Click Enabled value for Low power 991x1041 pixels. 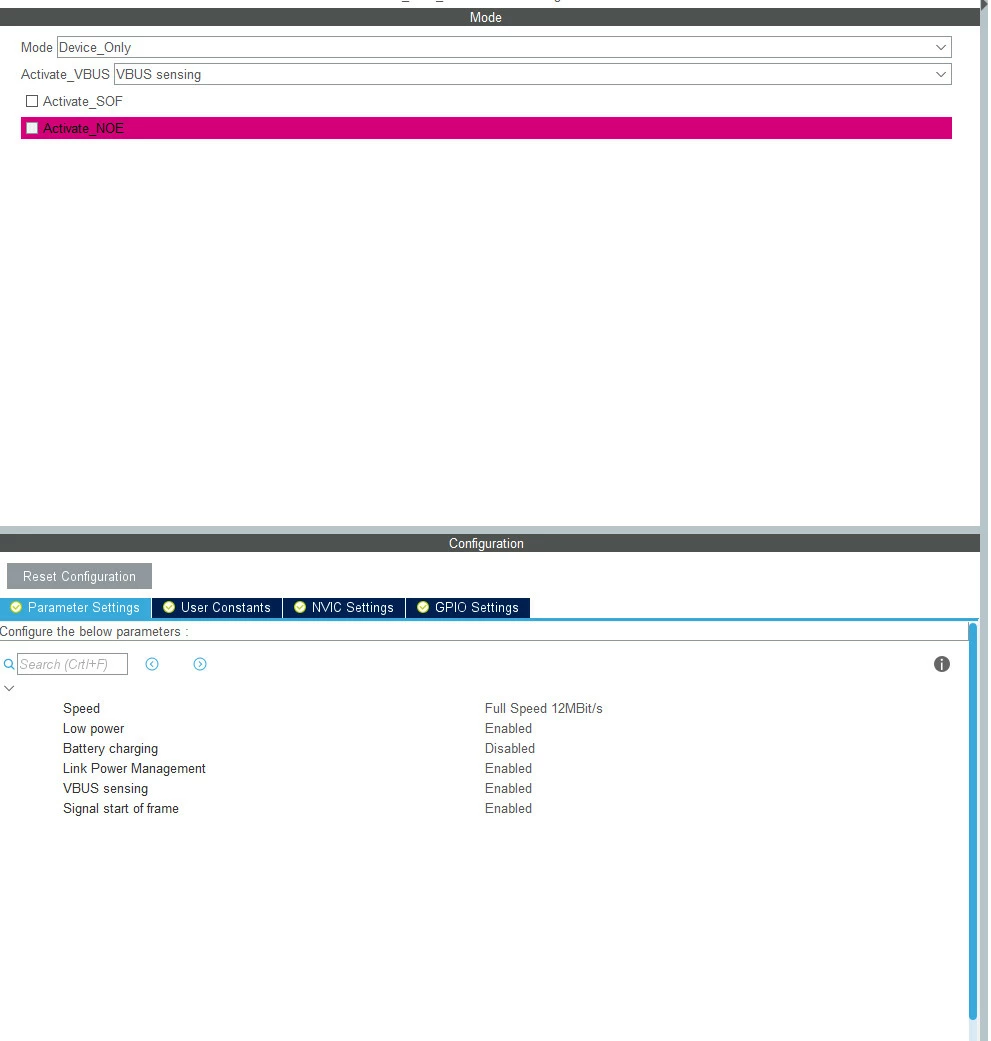click(x=508, y=728)
